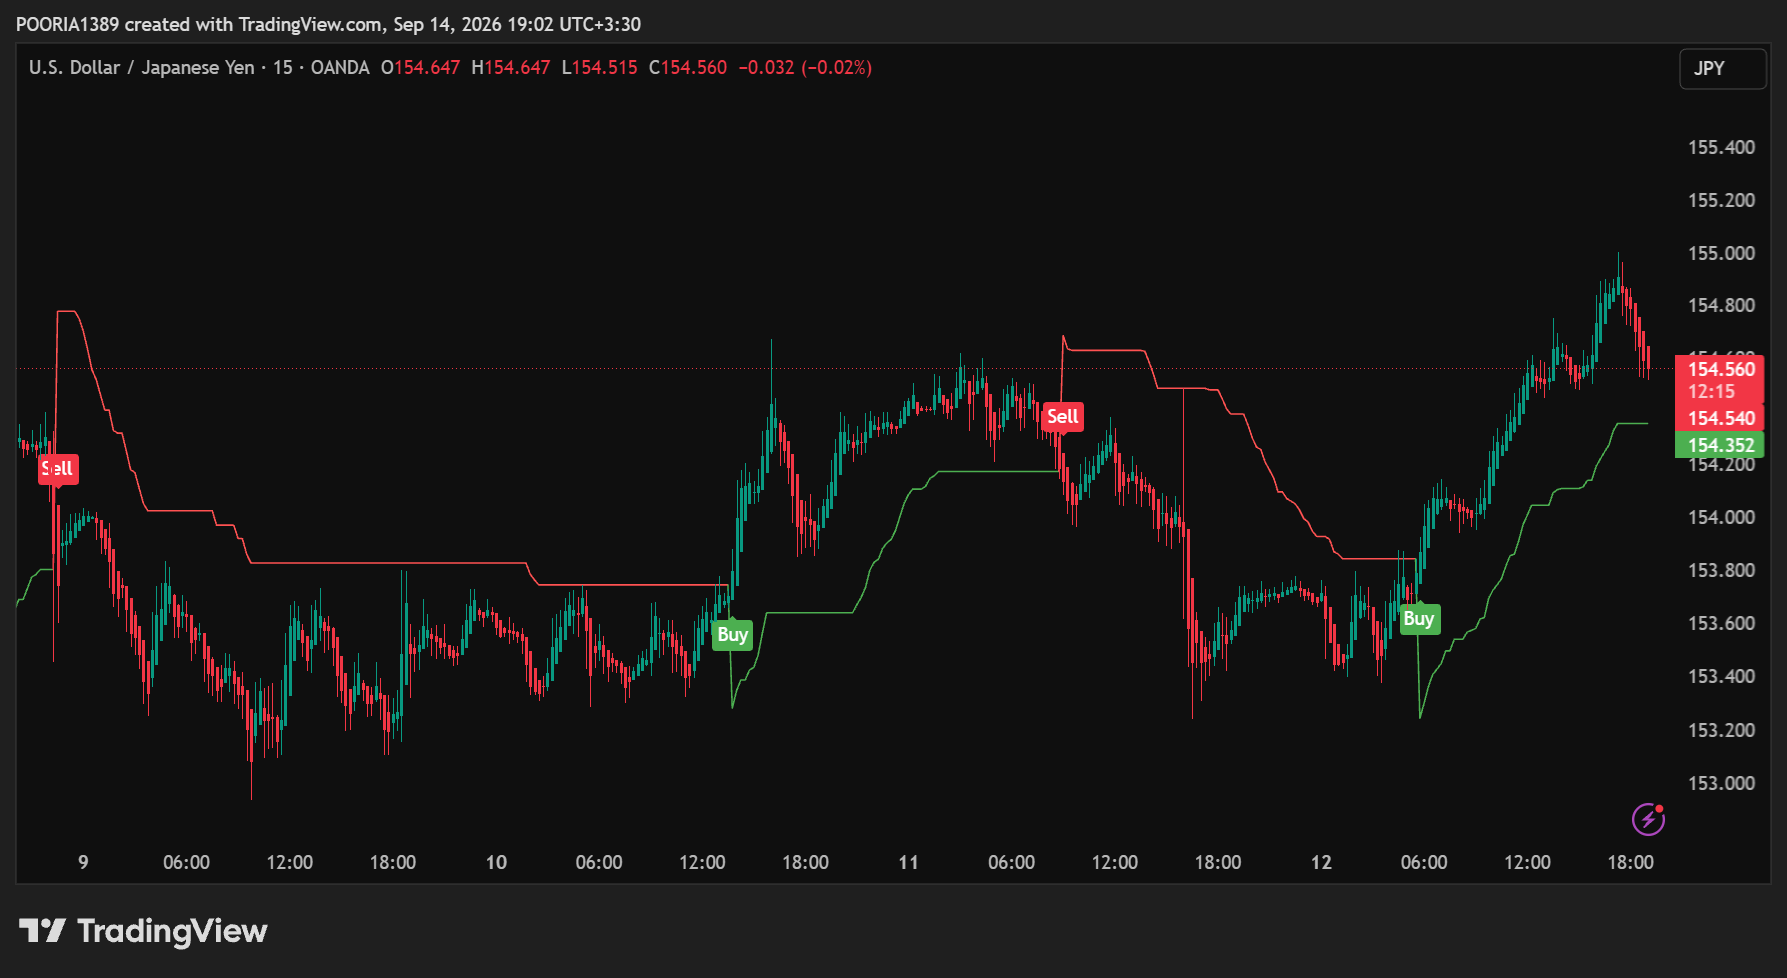The height and width of the screenshot is (978, 1787).
Task: Click the green "154.352" price tag
Action: 1720,445
